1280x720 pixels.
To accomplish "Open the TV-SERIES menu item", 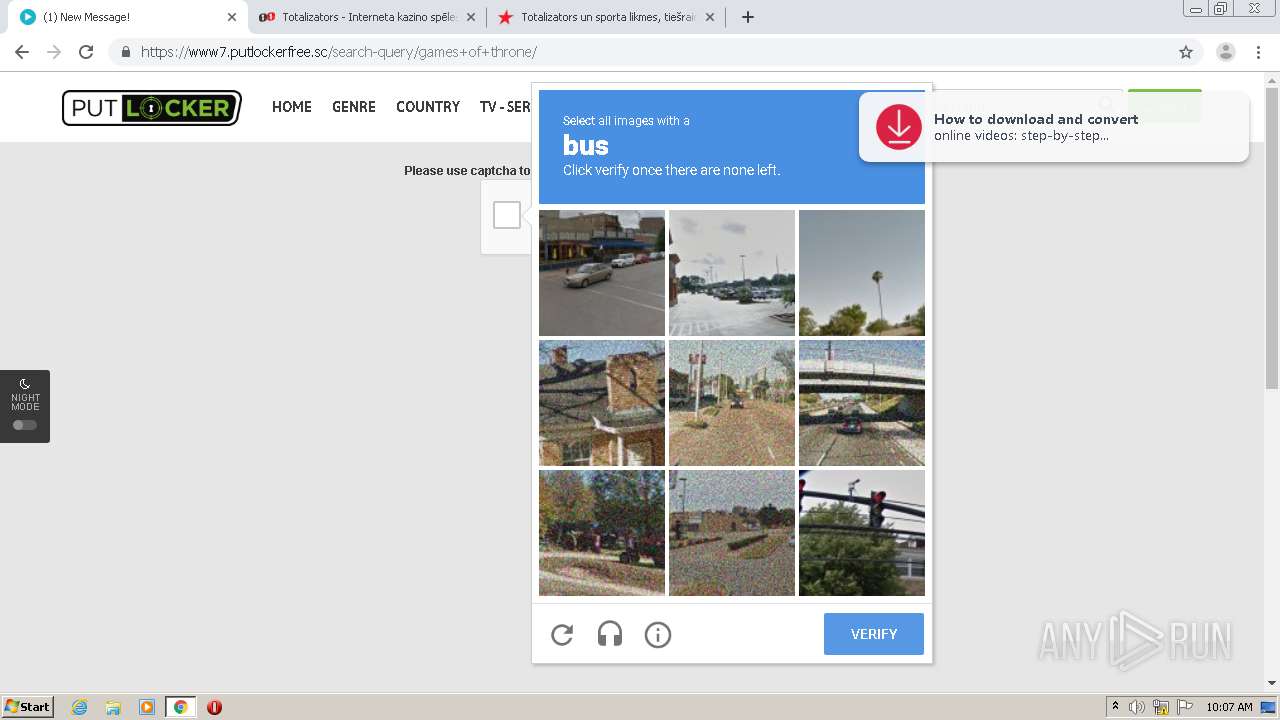I will [x=505, y=107].
